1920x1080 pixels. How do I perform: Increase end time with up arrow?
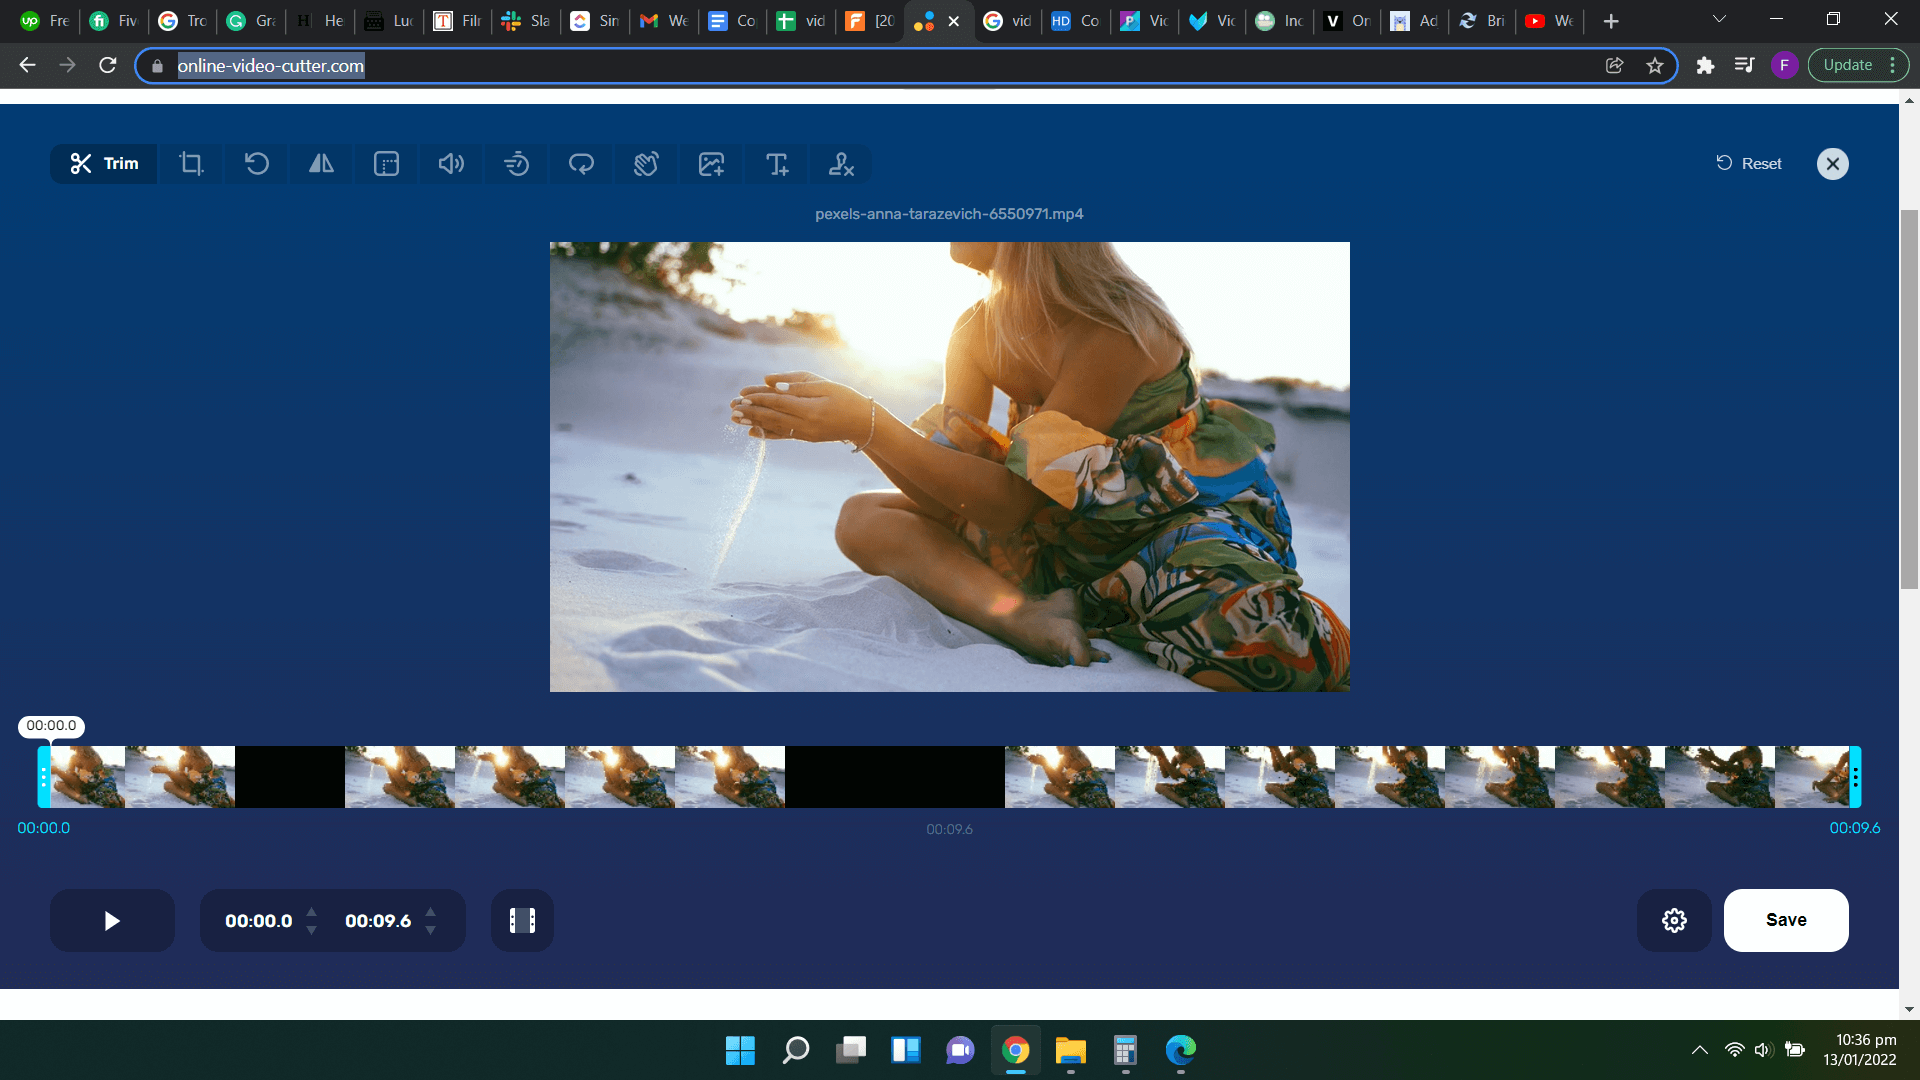[x=431, y=911]
